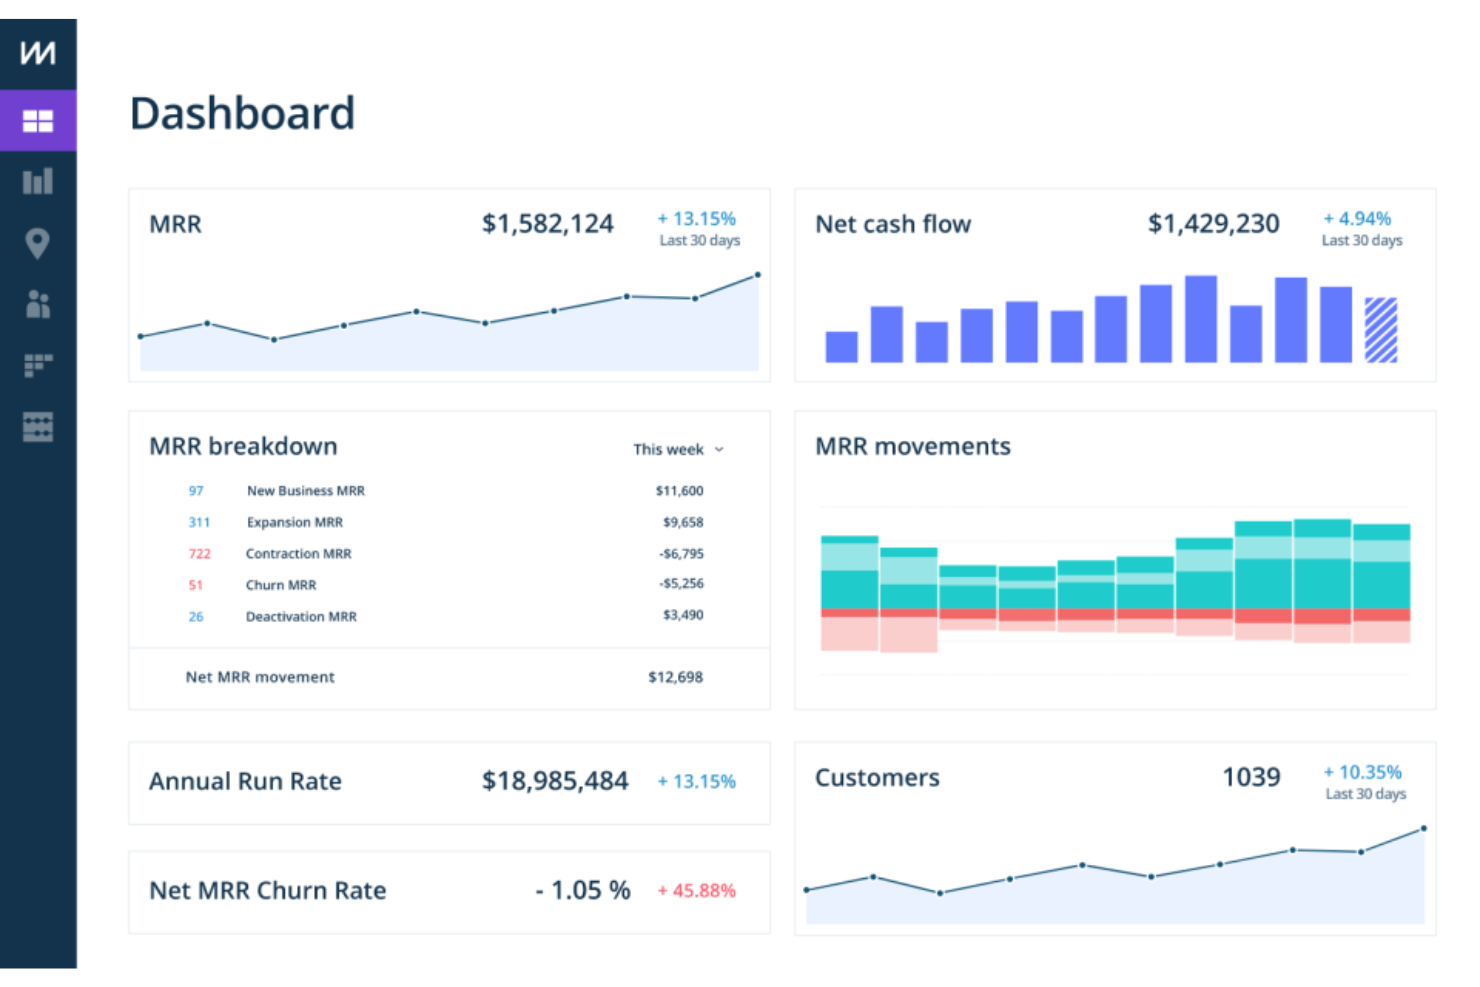The image size is (1480, 987).
Task: Select the New Business MRR row
Action: pos(446,491)
